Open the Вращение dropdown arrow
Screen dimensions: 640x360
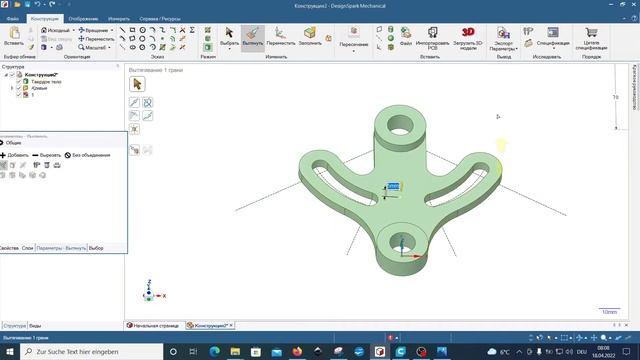pos(112,30)
